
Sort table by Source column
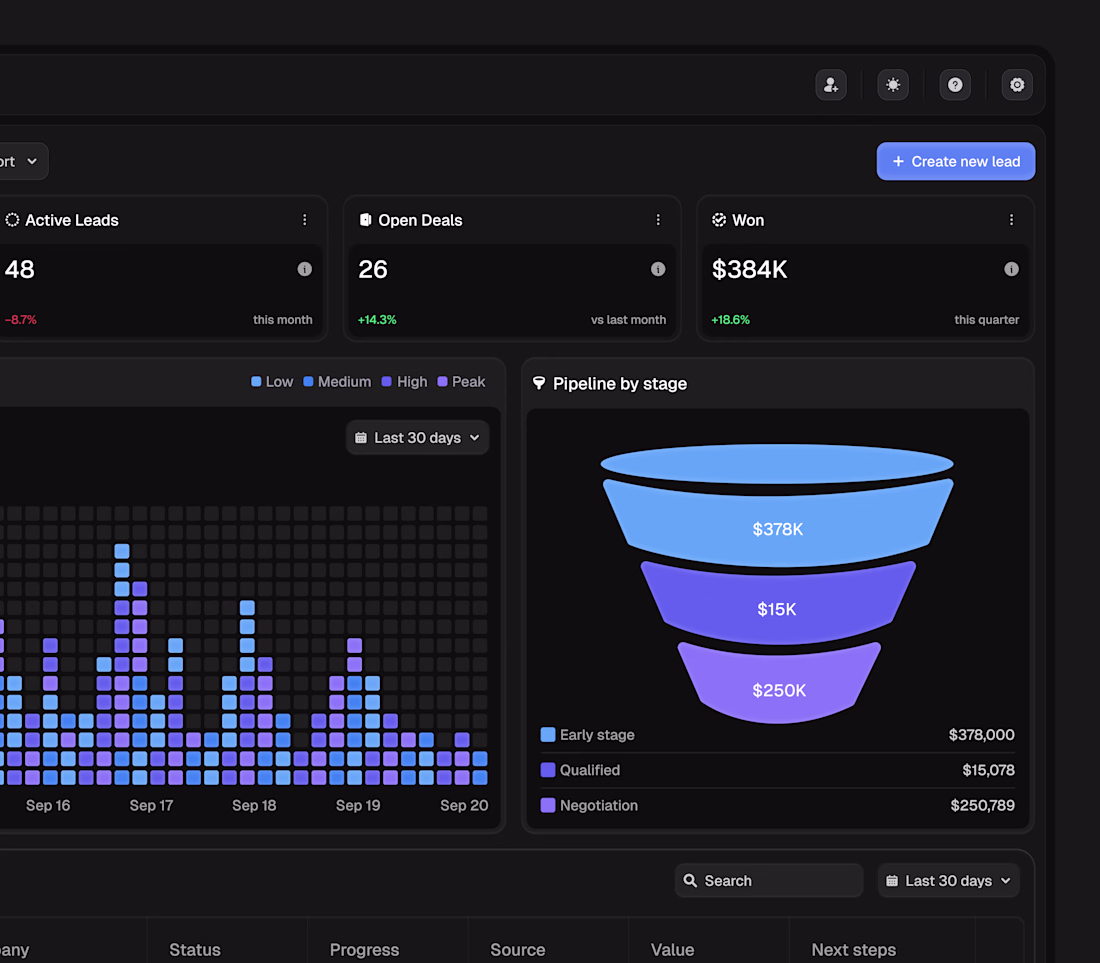pyautogui.click(x=518, y=950)
